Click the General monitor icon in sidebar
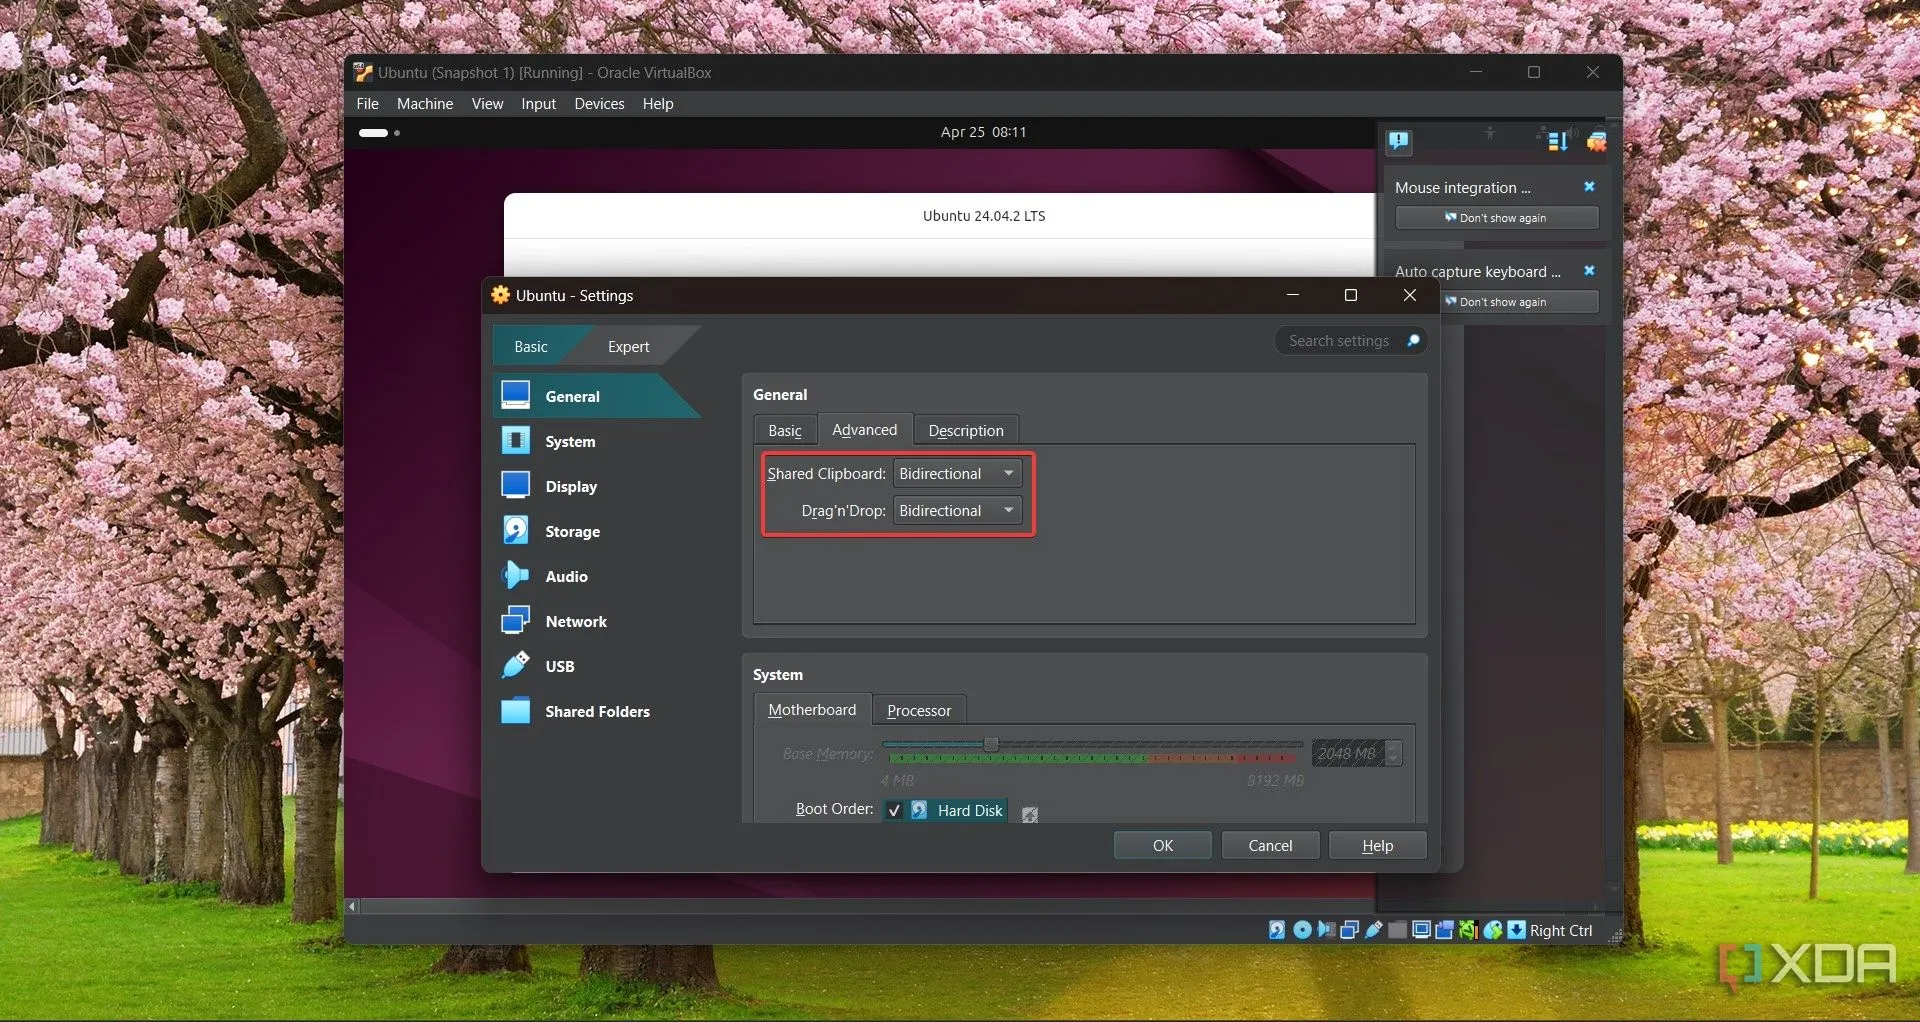The height and width of the screenshot is (1022, 1920). [515, 395]
